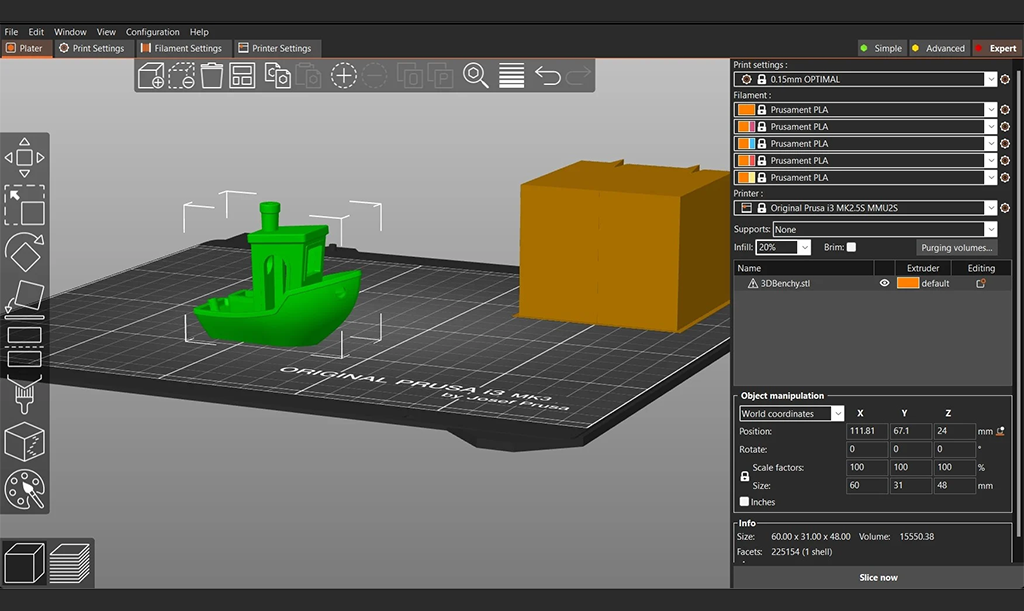Open the Search magnifier tool
This screenshot has height=611, width=1024.
pos(475,76)
